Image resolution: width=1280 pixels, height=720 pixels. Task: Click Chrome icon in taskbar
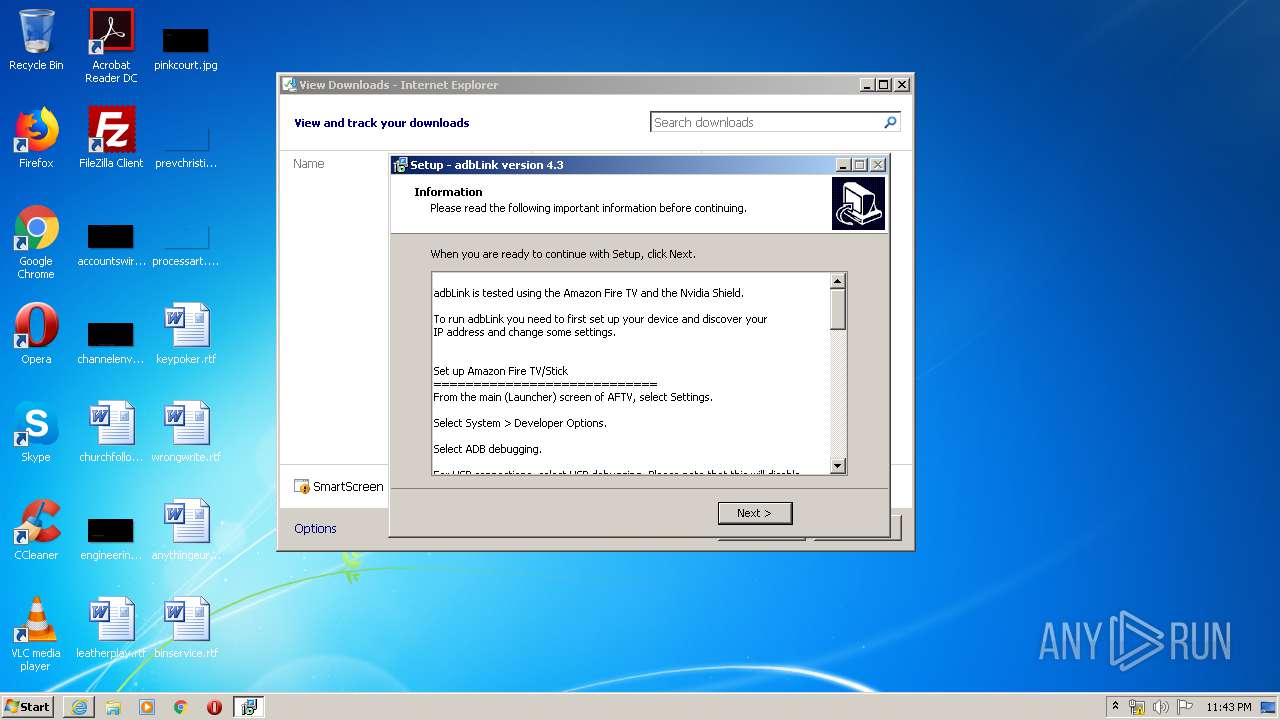[x=181, y=707]
